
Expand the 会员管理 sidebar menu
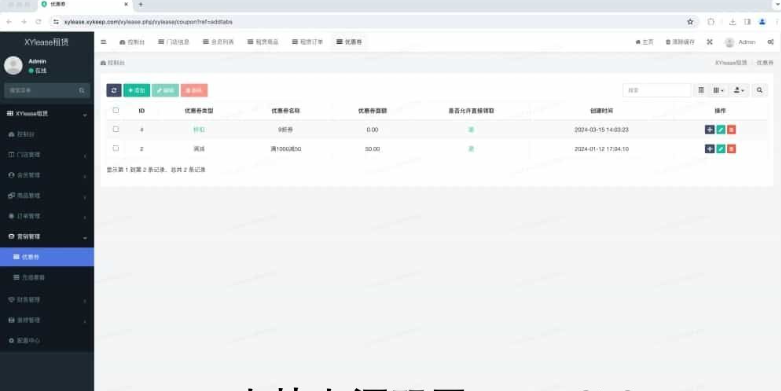coord(47,175)
